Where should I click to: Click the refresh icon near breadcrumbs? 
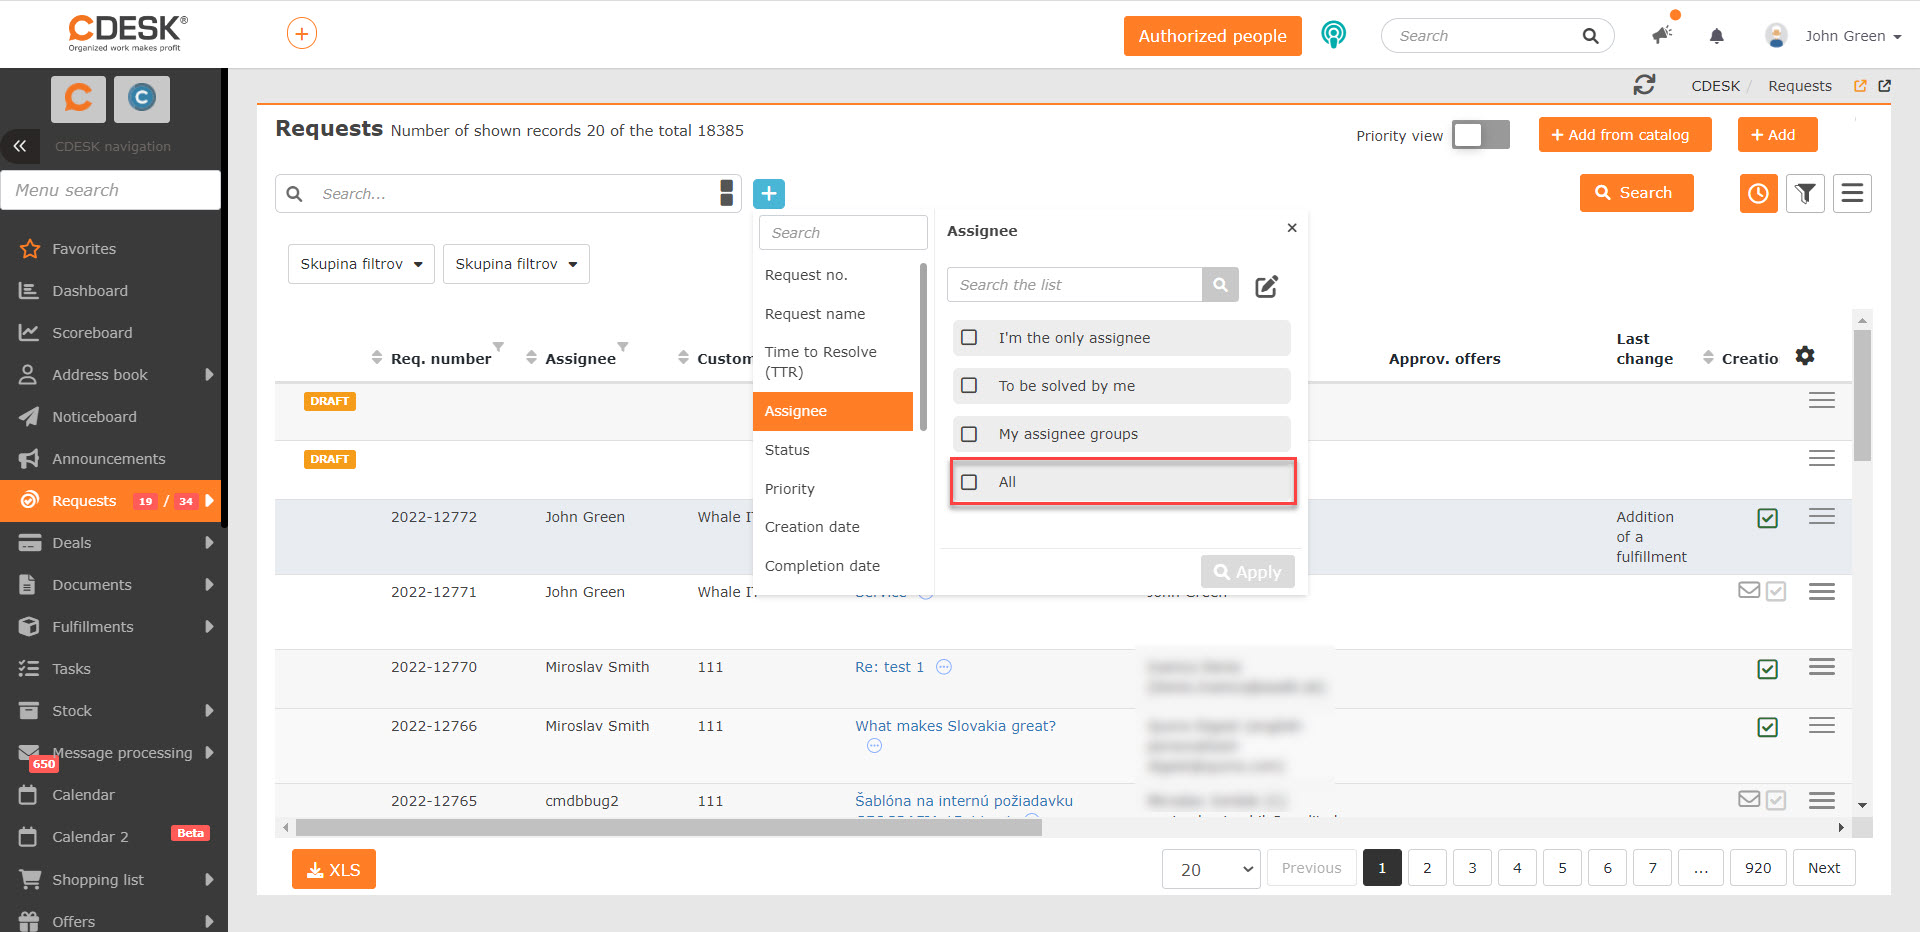[x=1644, y=85]
